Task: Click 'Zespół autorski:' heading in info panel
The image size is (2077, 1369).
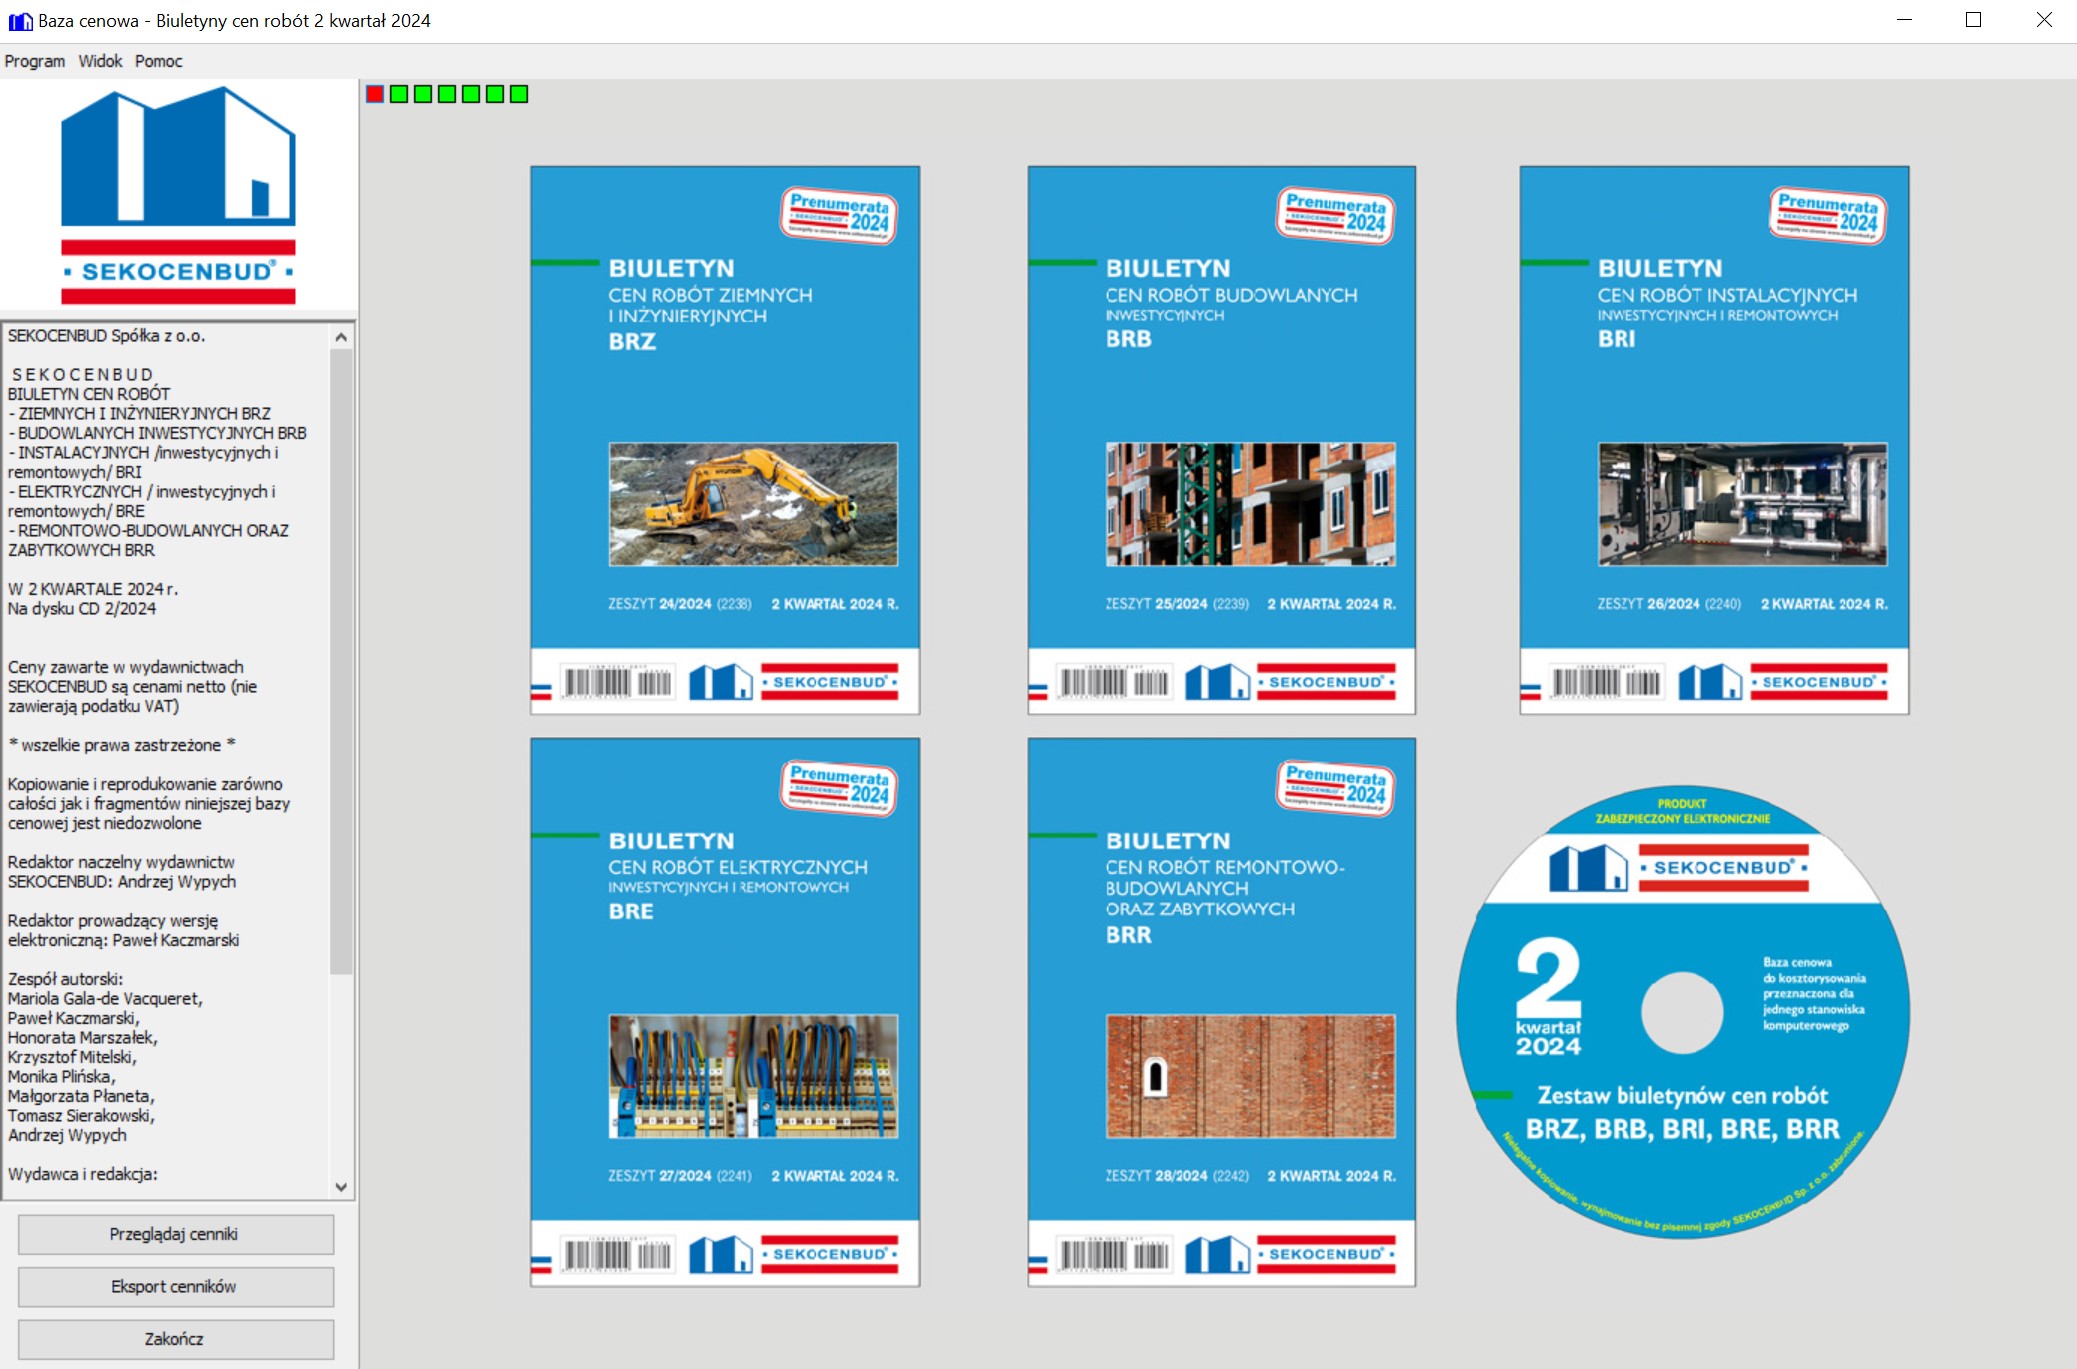Action: 66,979
